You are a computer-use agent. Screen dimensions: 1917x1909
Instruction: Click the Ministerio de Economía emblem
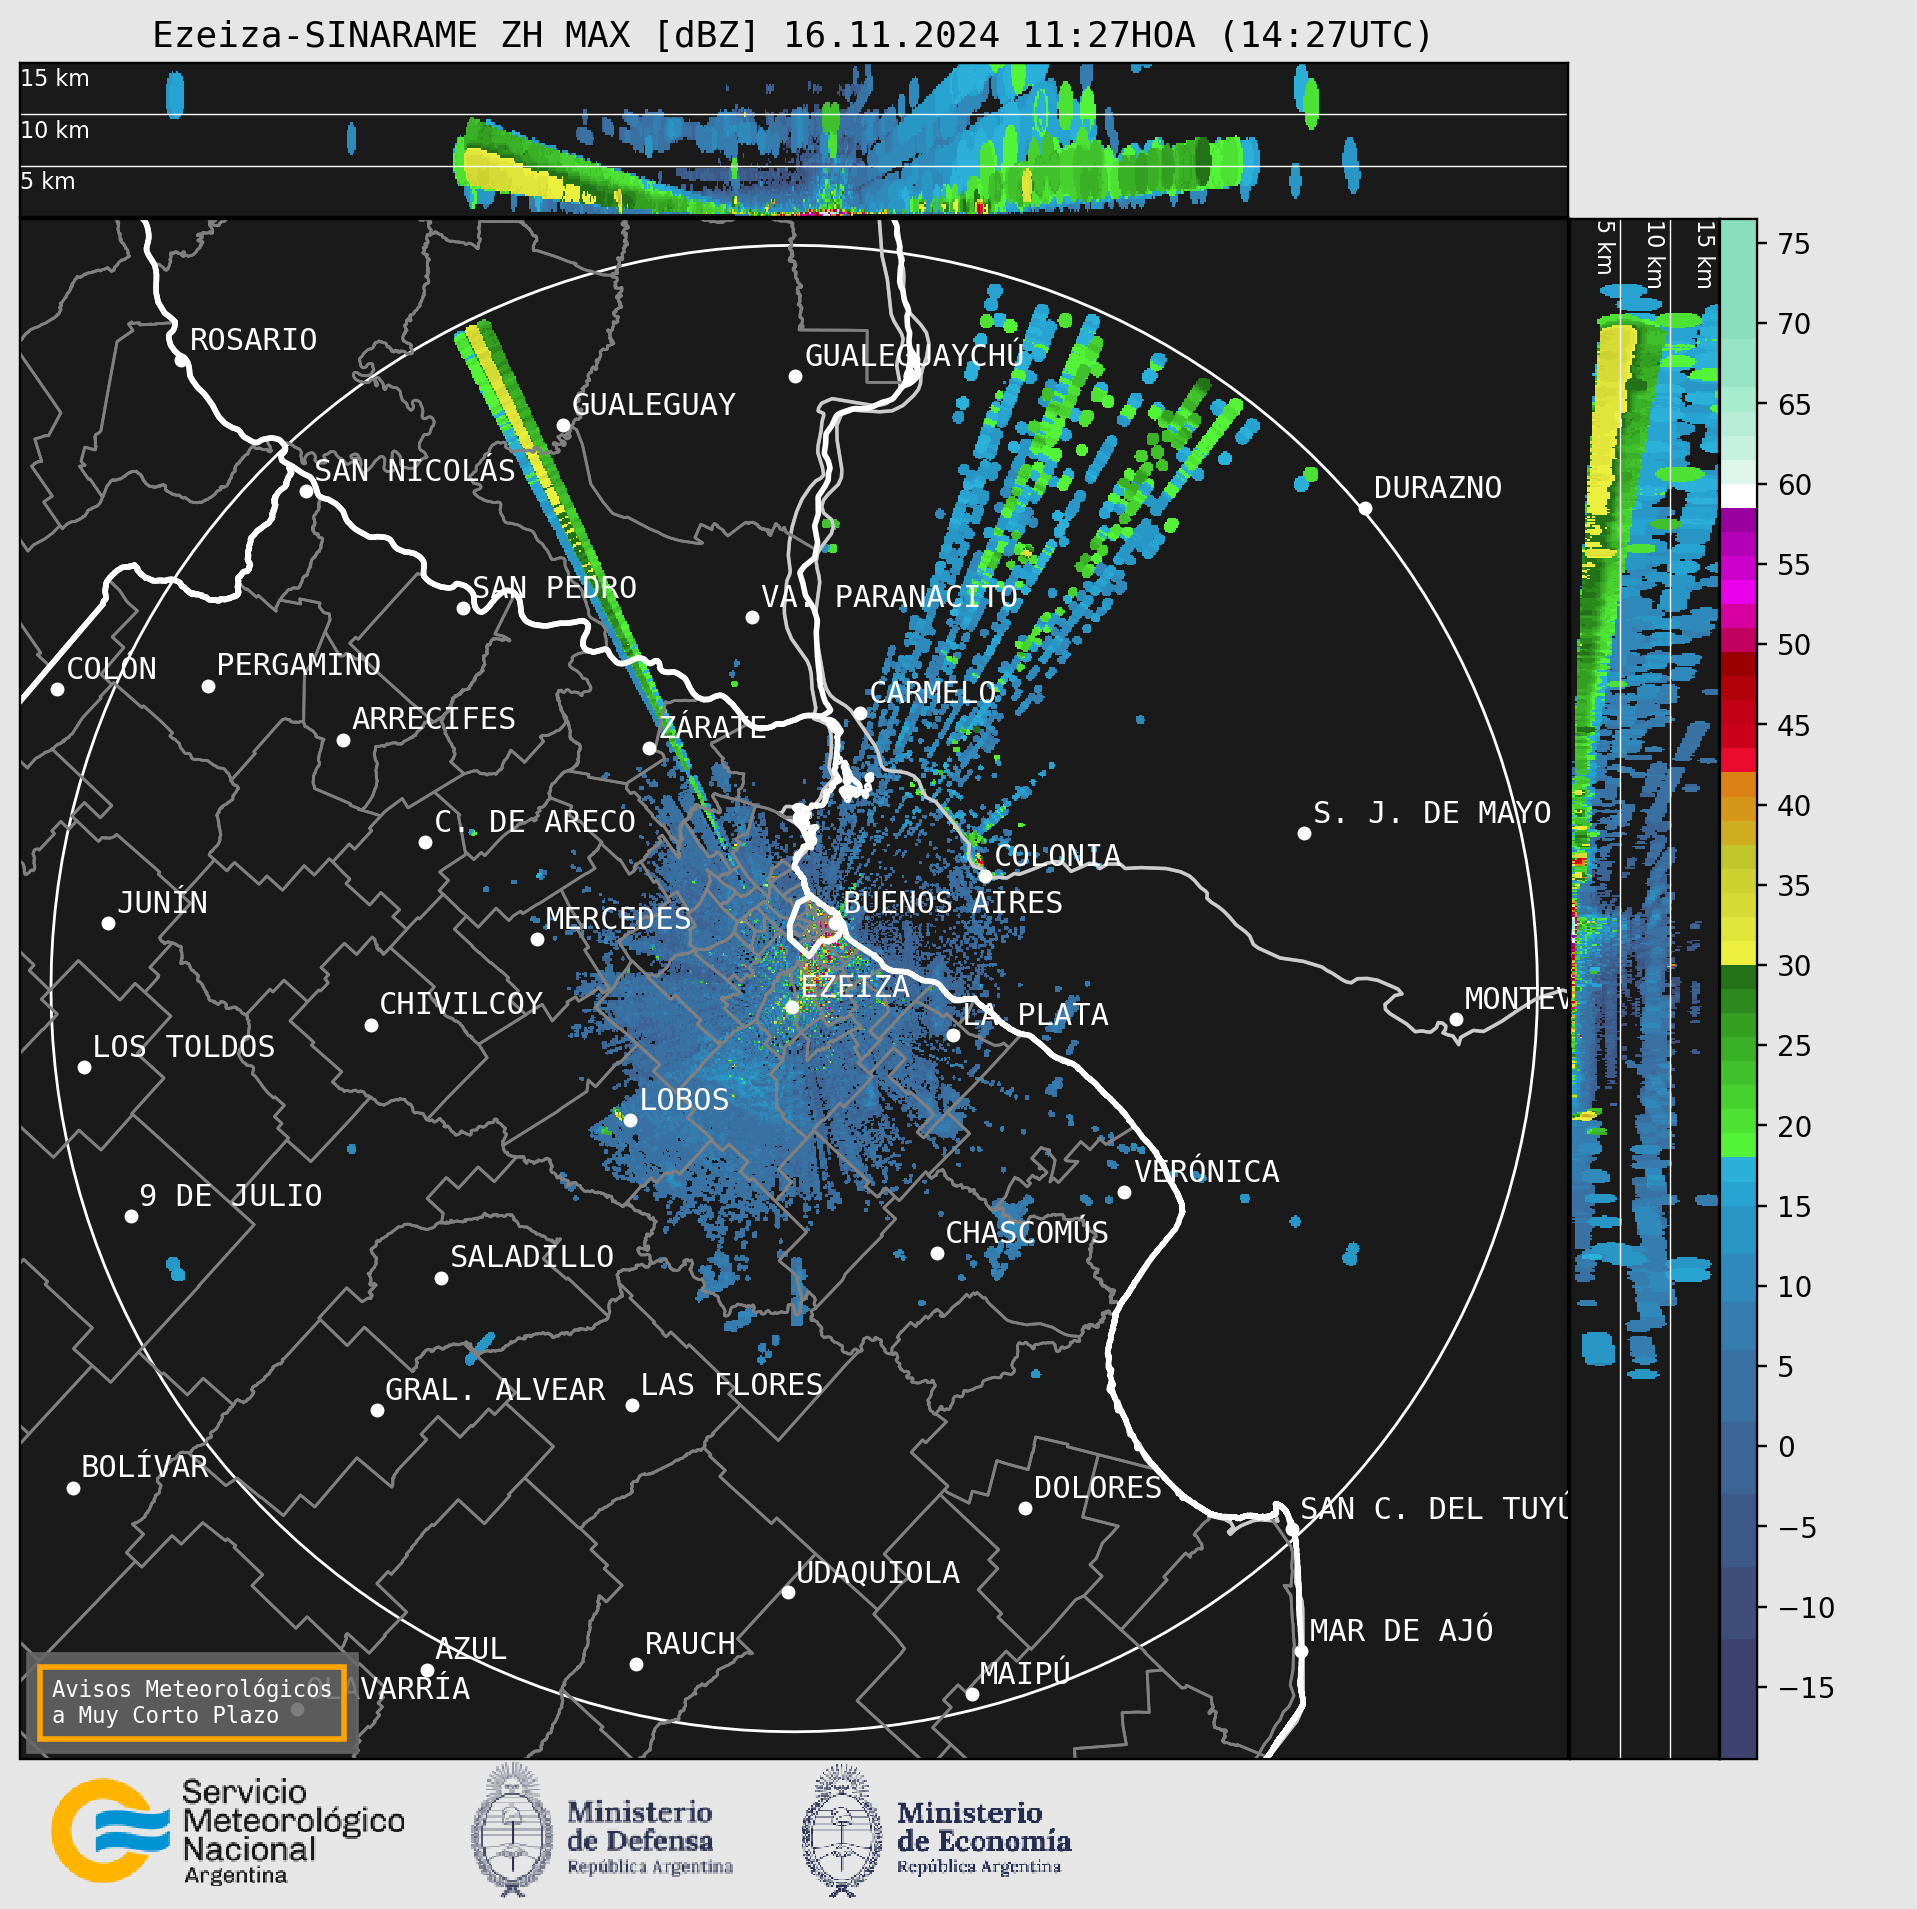tap(842, 1830)
